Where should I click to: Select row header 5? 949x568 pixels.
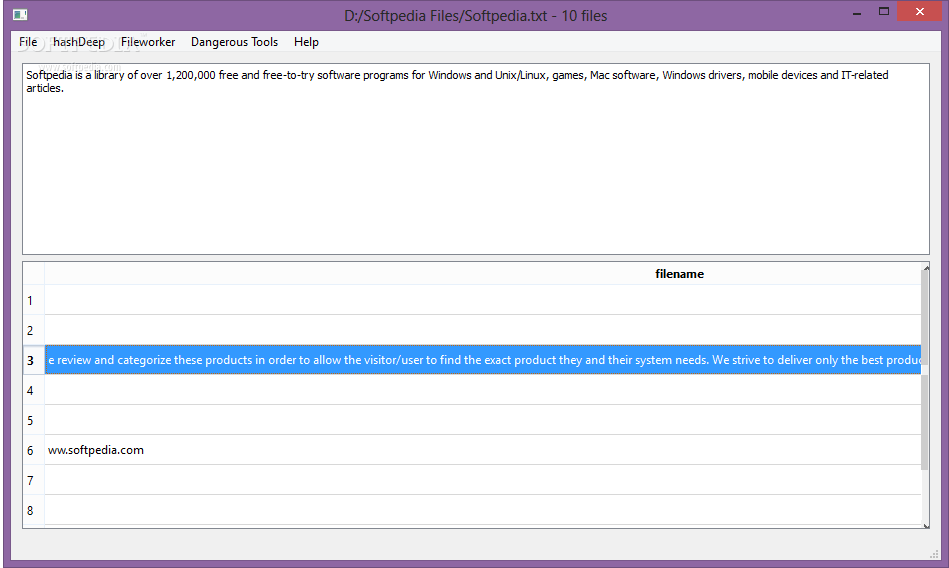coord(34,420)
